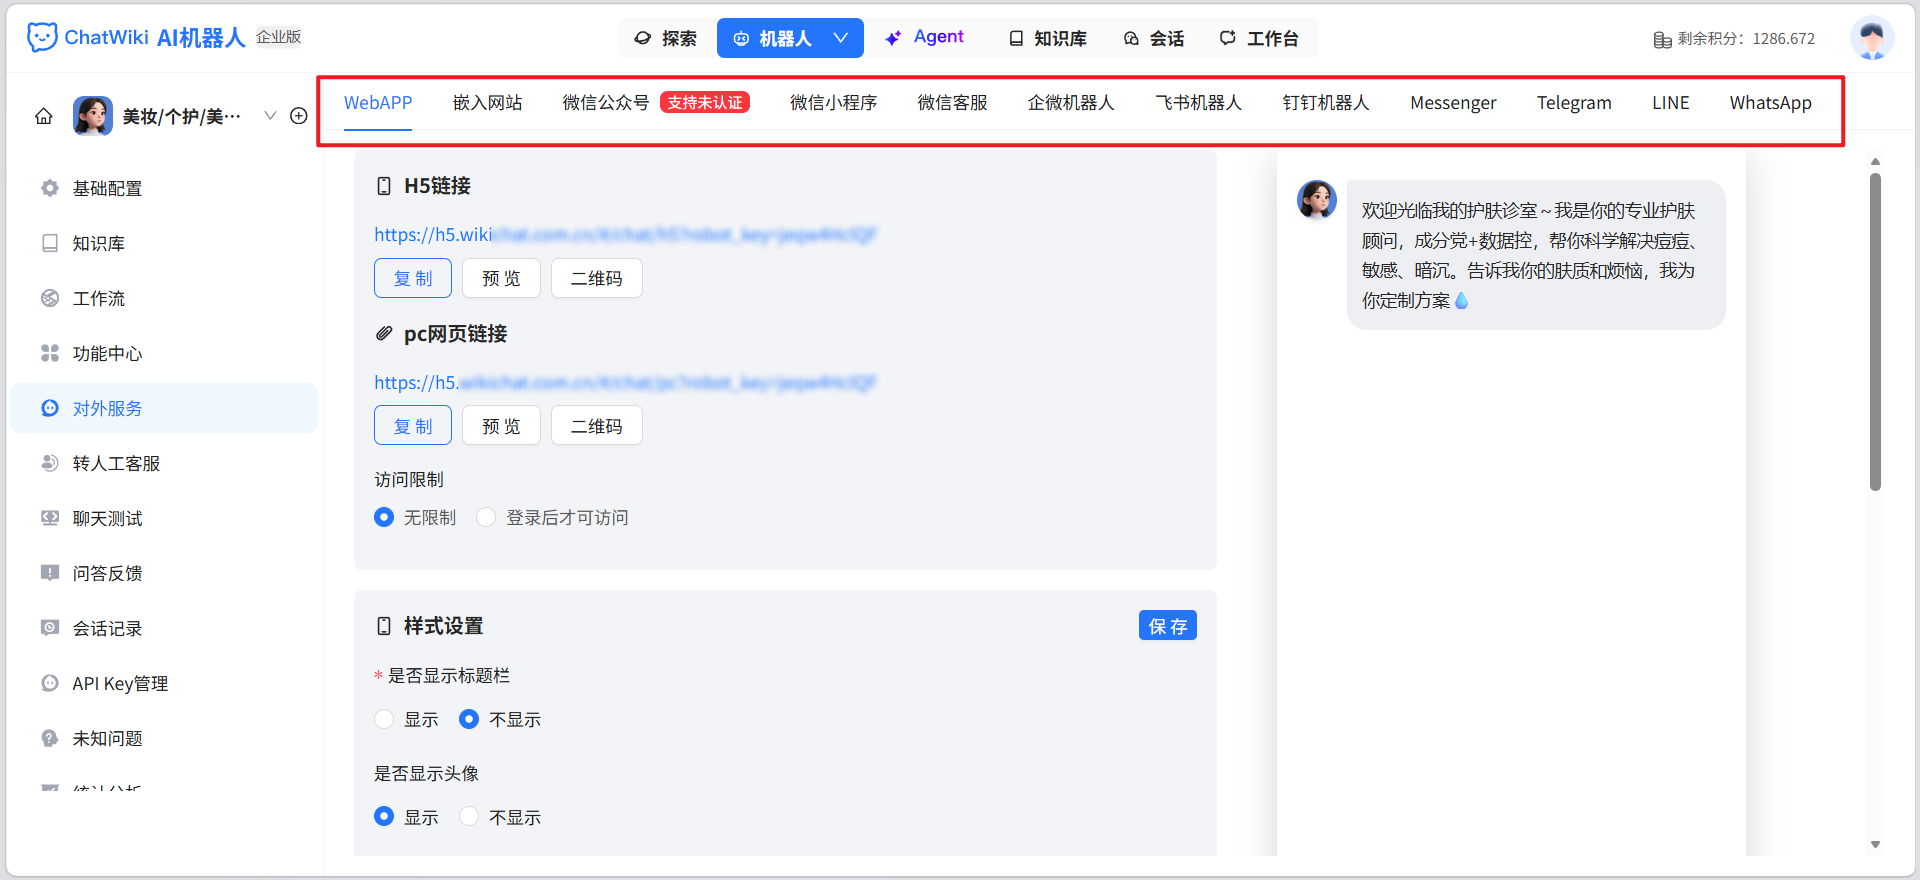Click the blue 保存 button
The image size is (1920, 880).
(x=1168, y=626)
